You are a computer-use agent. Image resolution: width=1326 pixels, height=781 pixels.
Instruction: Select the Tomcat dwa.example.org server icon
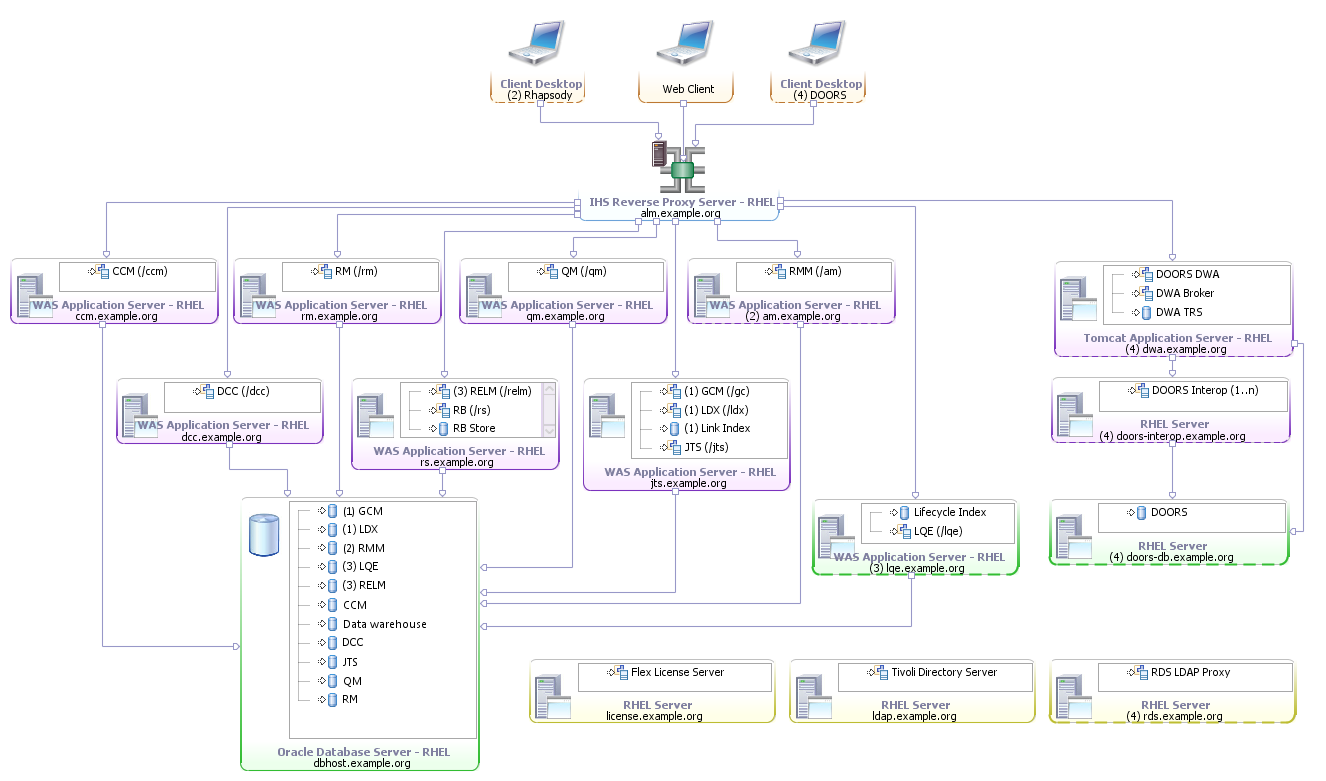[1078, 299]
